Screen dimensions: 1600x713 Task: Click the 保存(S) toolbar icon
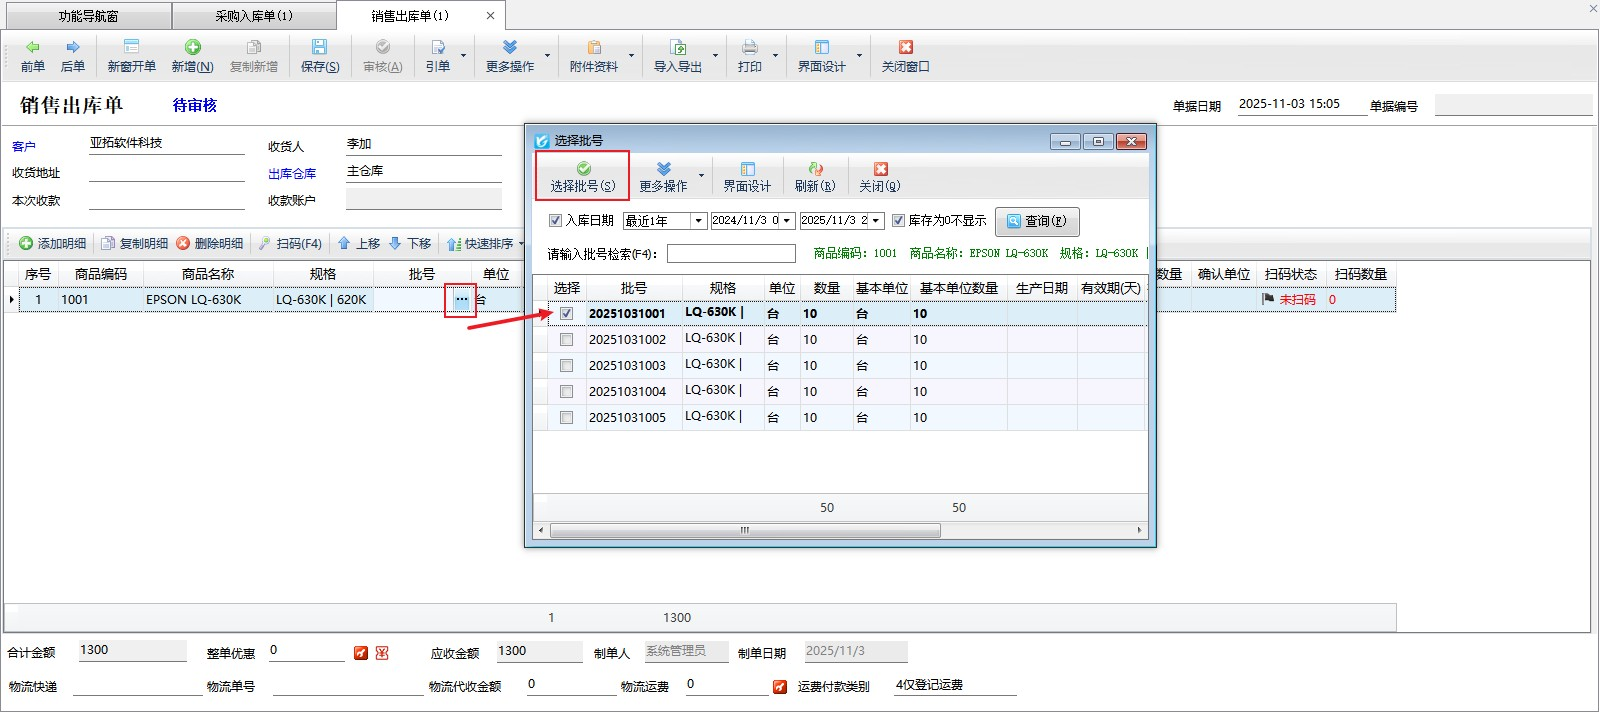point(319,48)
